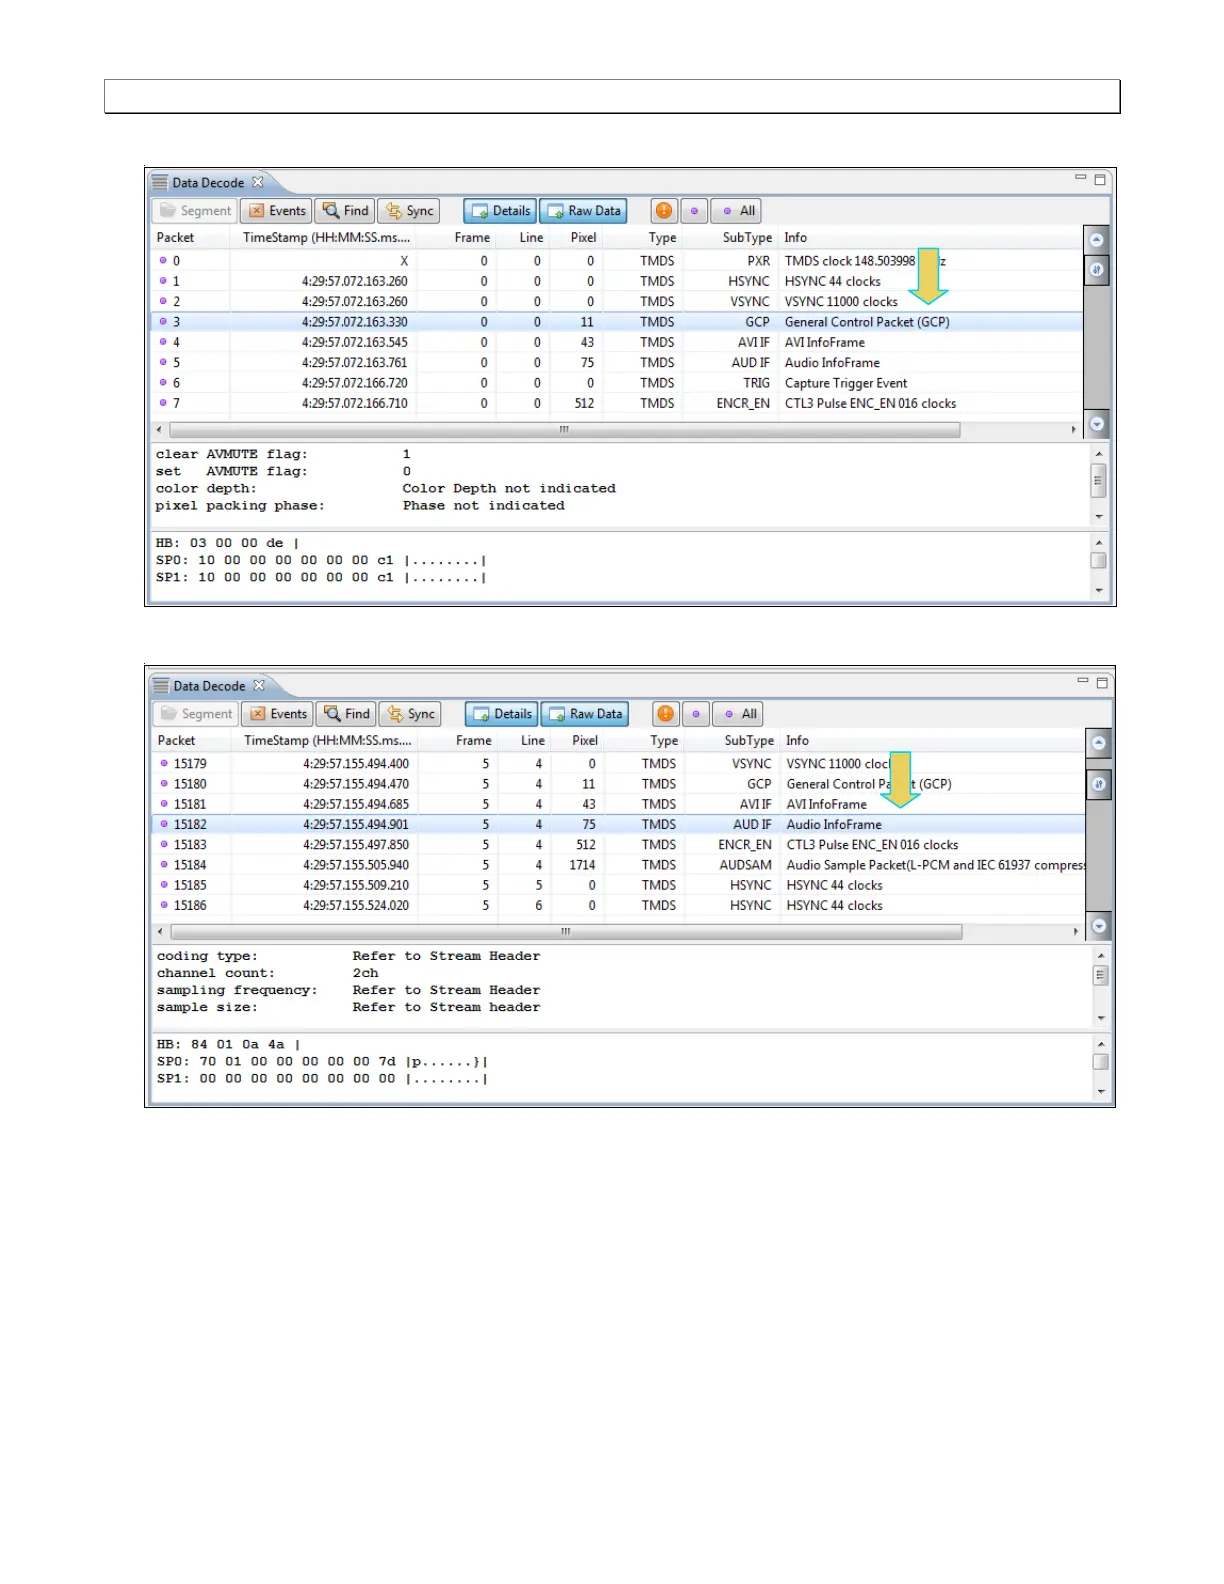Select packet 15183 CTL3 Pulse row
The width and height of the screenshot is (1224, 1584).
618,845
